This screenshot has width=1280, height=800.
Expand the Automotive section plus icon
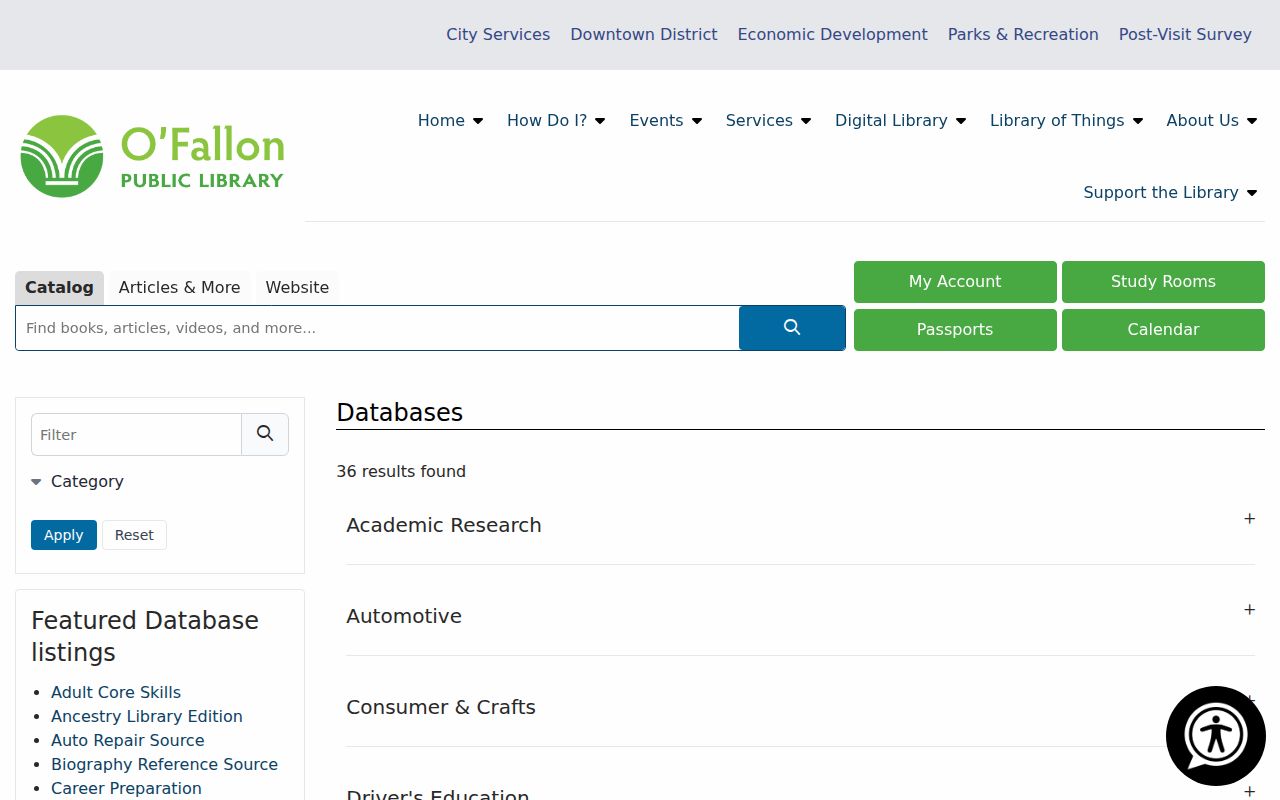click(1249, 610)
